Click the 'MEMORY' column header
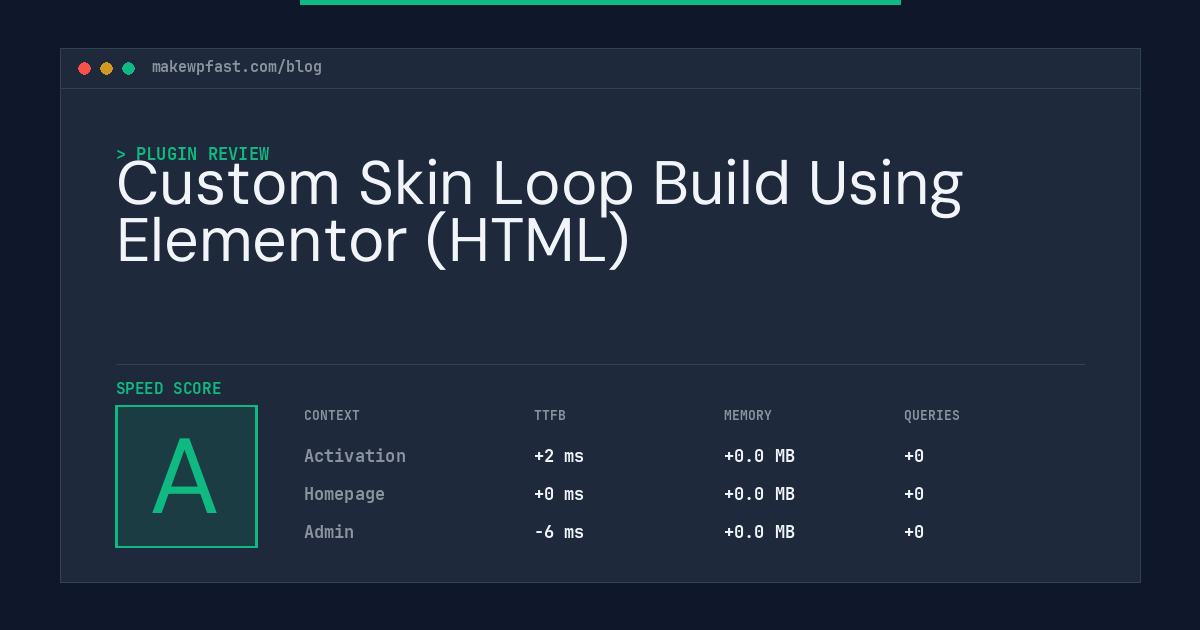Viewport: 1200px width, 630px height. tap(748, 415)
